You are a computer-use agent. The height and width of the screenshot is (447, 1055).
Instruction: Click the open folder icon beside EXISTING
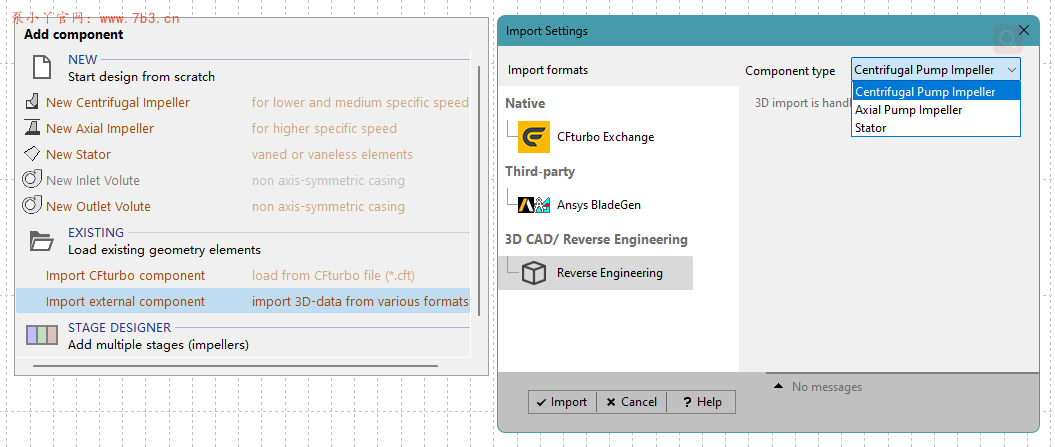point(42,241)
